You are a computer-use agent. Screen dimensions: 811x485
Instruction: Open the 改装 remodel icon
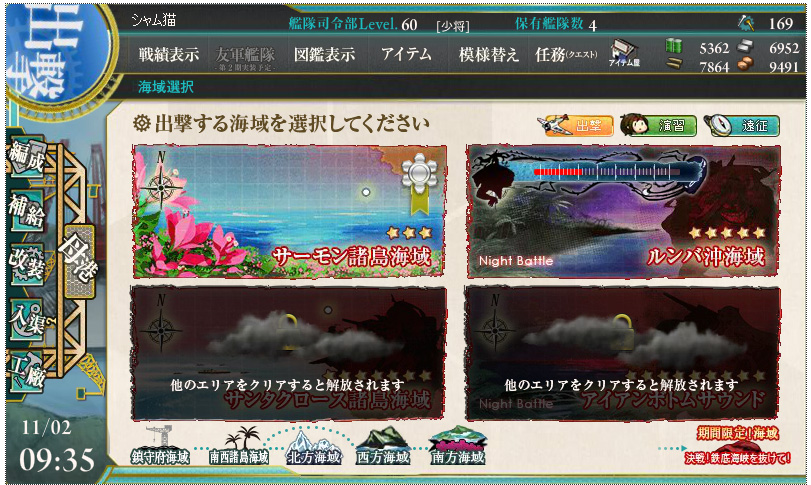[x=26, y=265]
